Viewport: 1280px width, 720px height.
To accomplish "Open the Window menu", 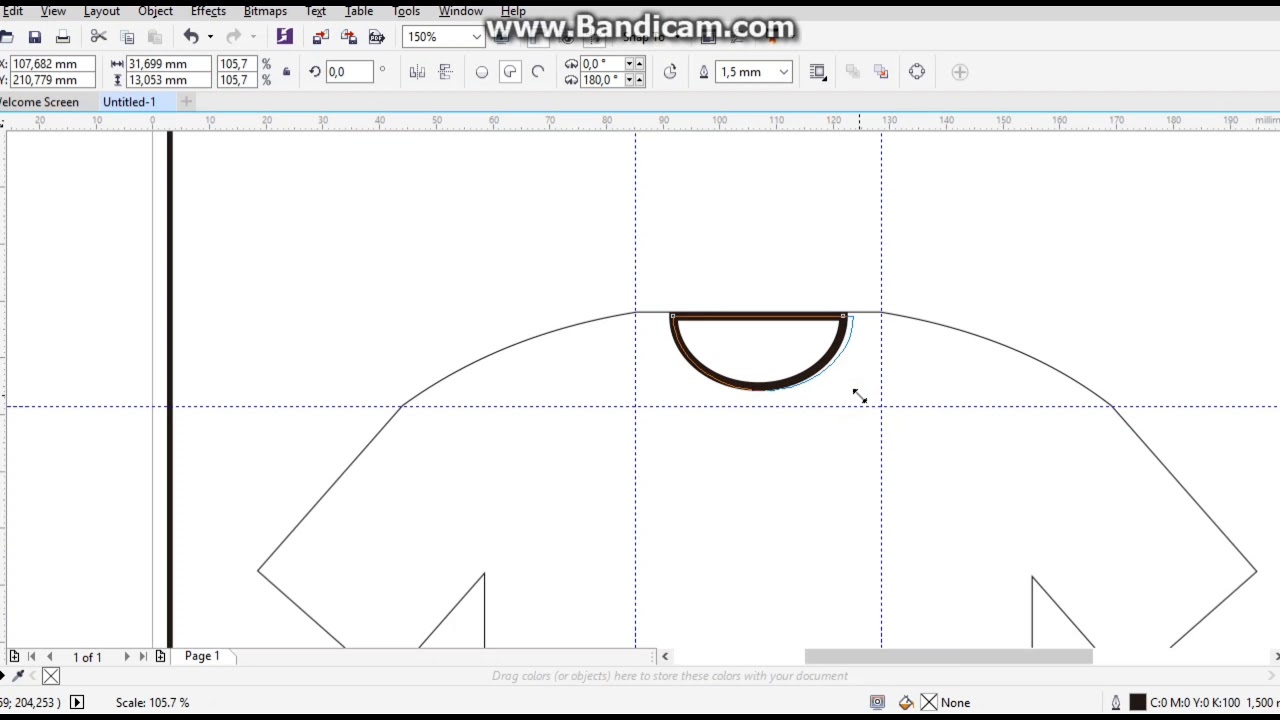I will pyautogui.click(x=460, y=11).
